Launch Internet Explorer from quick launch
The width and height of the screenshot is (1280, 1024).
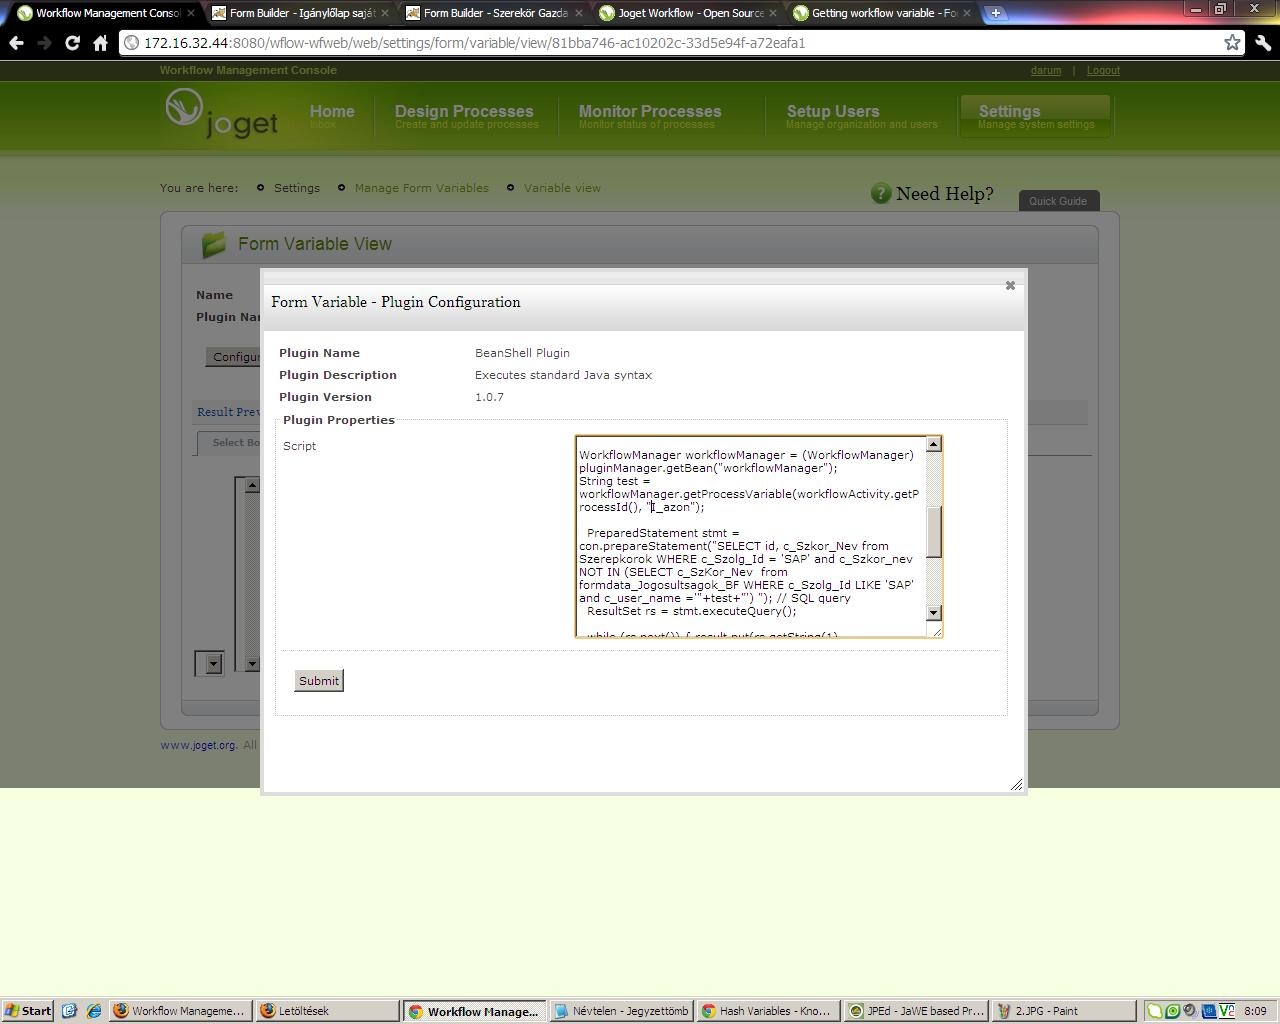tap(94, 1011)
